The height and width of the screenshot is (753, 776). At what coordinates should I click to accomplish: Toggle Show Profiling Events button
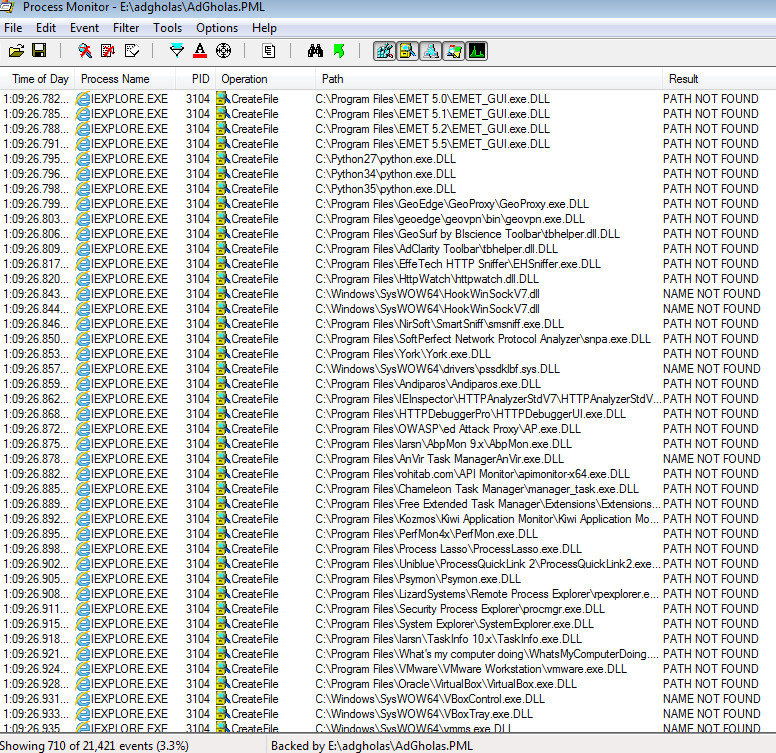(476, 50)
